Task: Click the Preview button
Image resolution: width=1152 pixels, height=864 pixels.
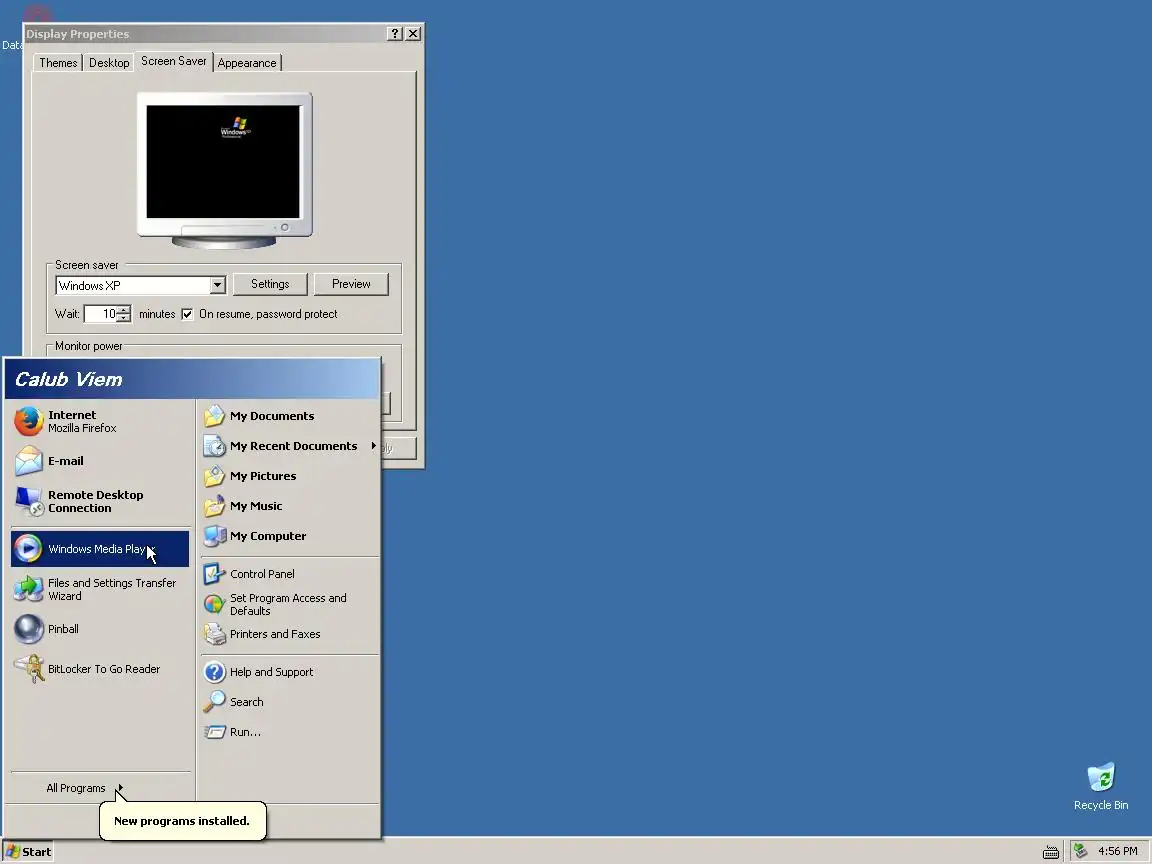Action: (351, 284)
